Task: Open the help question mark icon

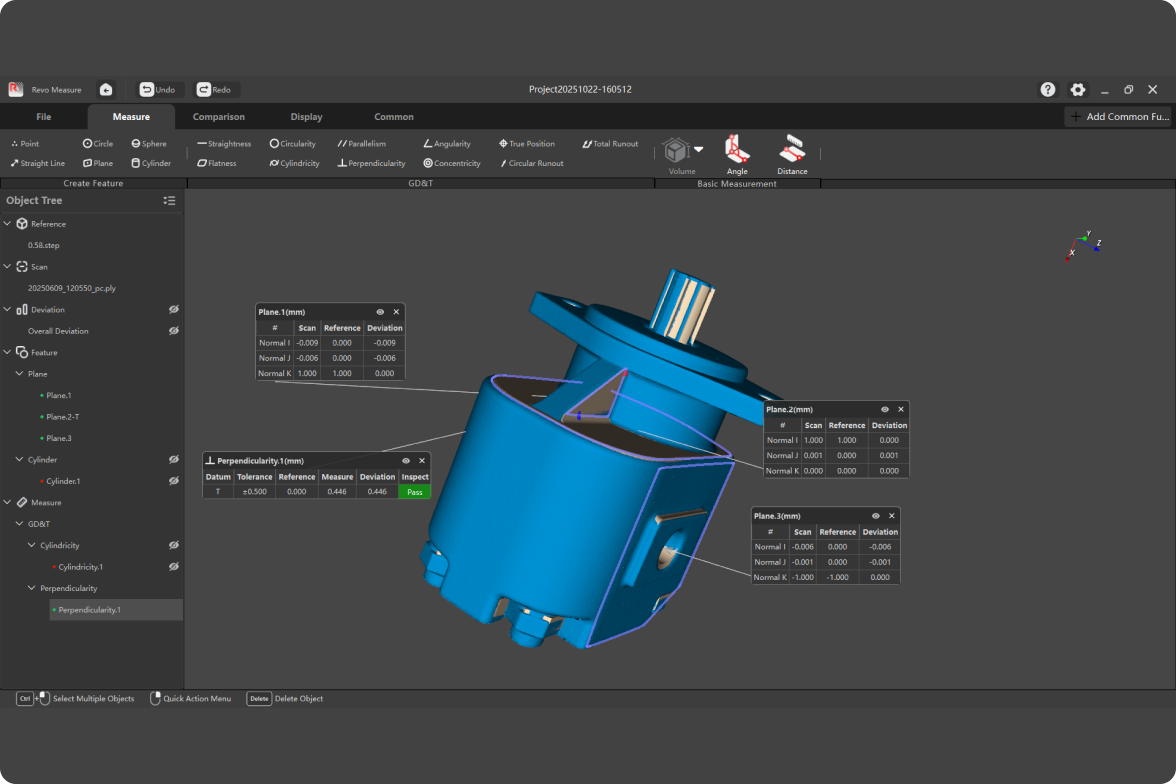Action: [x=1048, y=89]
